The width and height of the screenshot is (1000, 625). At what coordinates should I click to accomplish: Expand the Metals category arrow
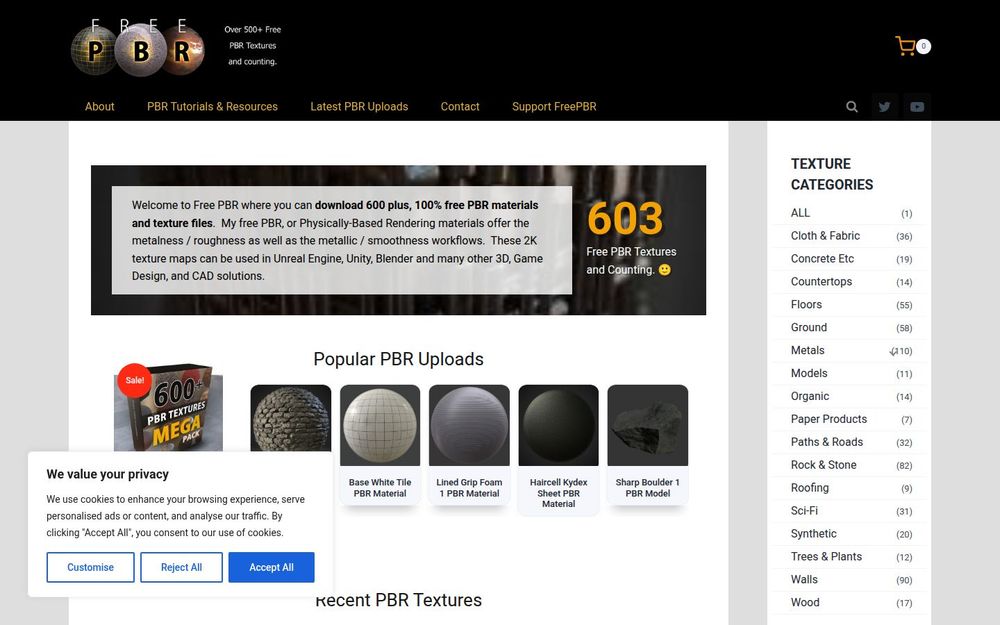[893, 351]
